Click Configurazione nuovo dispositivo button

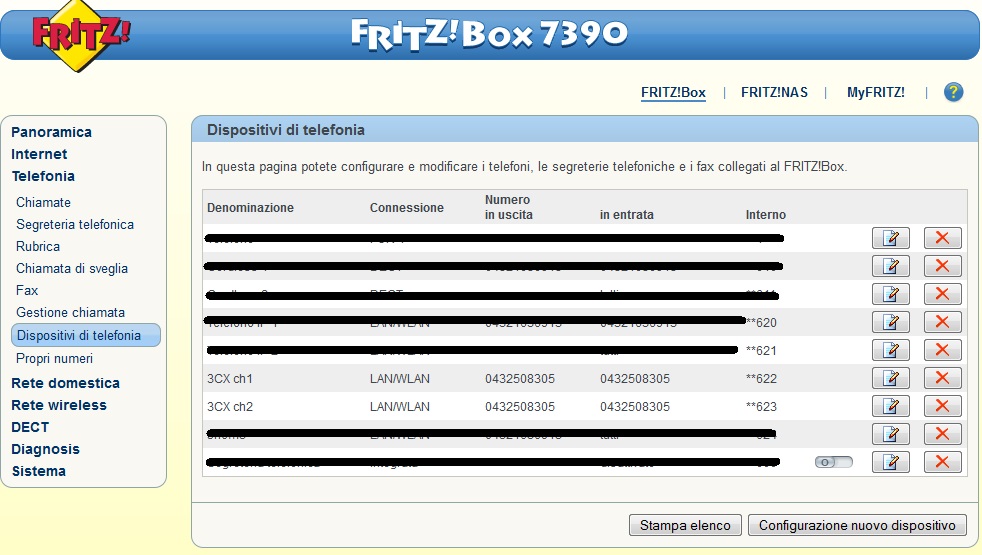857,525
